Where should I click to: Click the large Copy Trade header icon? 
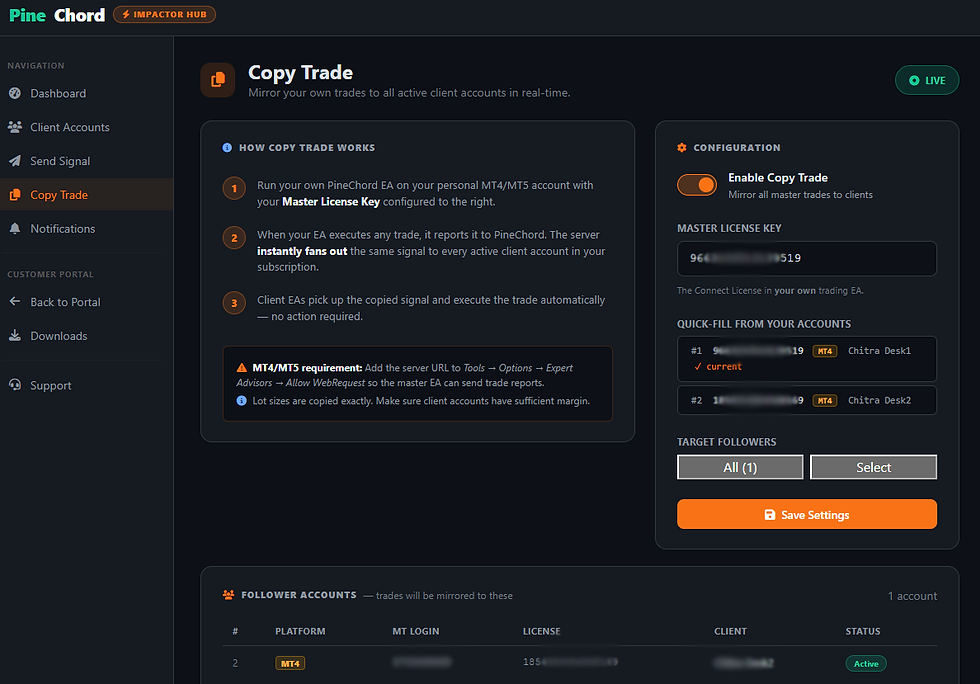pos(218,80)
